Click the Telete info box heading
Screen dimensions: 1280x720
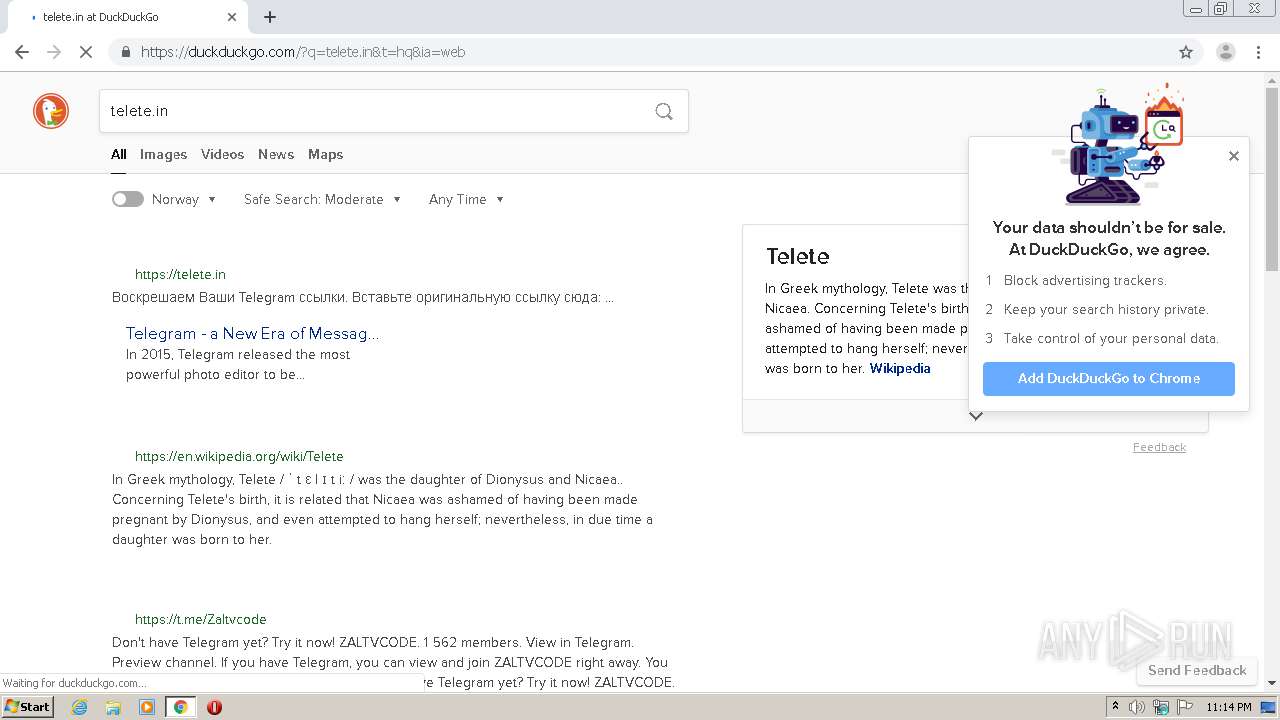tap(798, 256)
